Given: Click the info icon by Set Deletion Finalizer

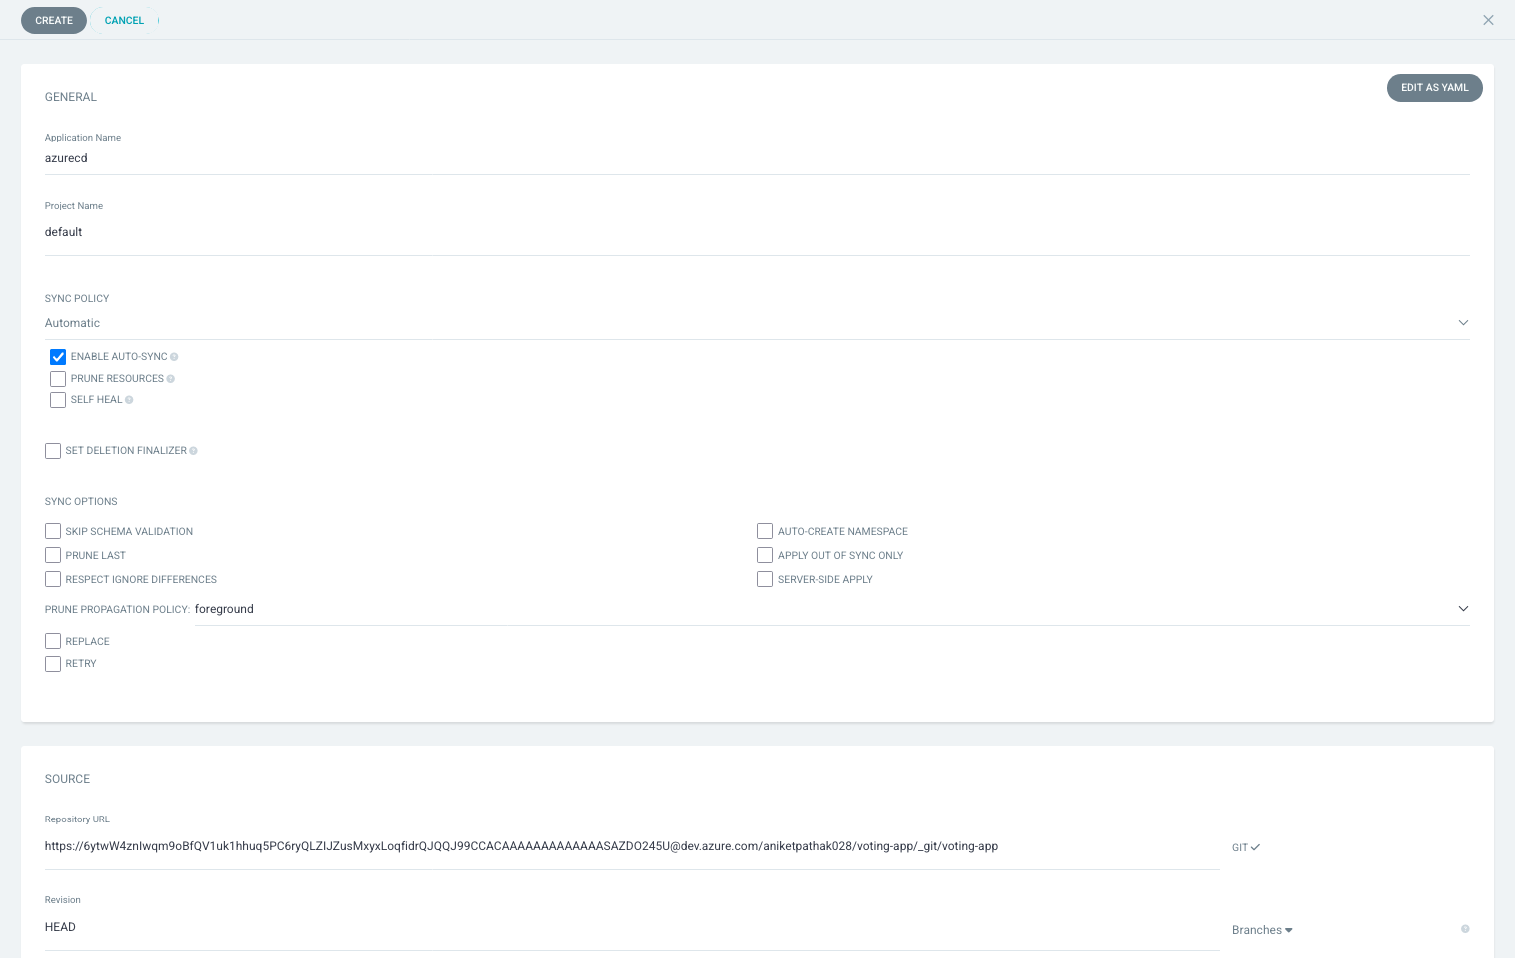Looking at the screenshot, I should pos(193,451).
